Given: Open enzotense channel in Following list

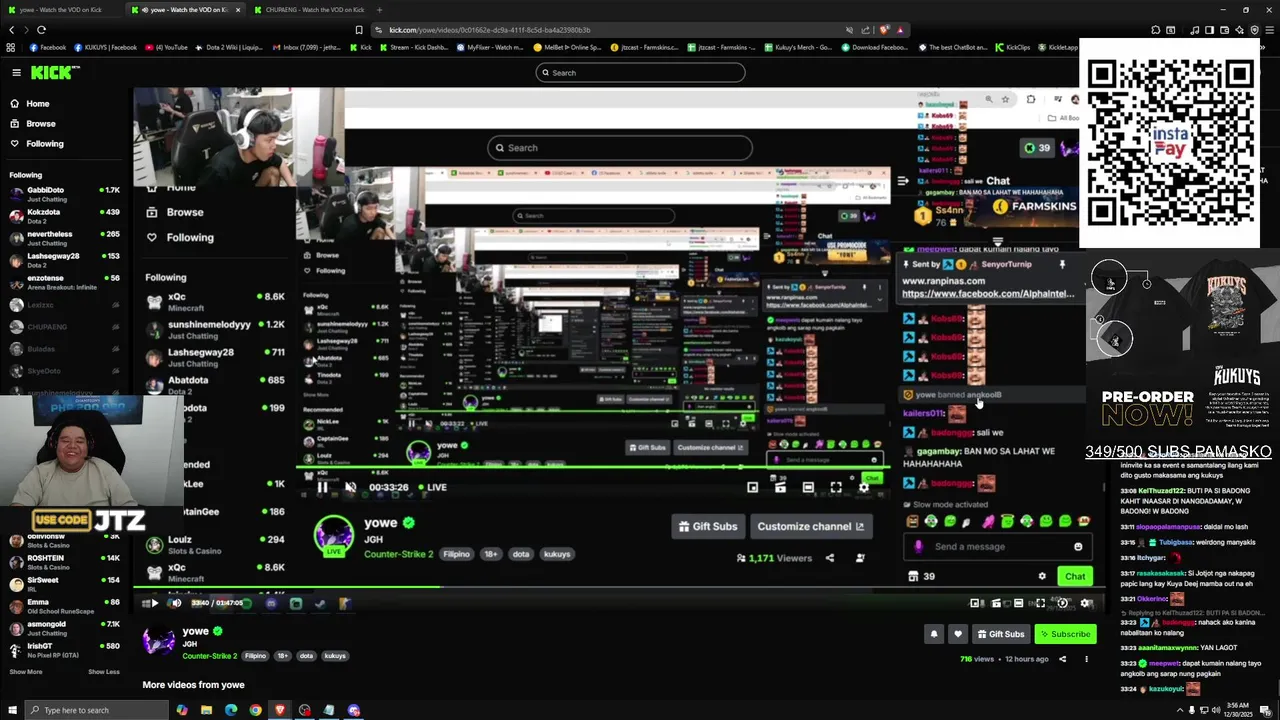Looking at the screenshot, I should click(64, 282).
